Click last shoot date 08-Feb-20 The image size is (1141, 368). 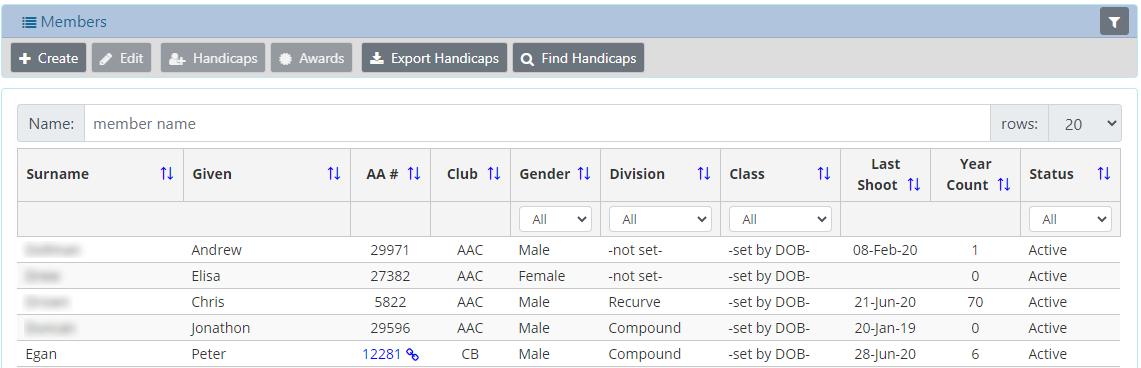(x=886, y=250)
